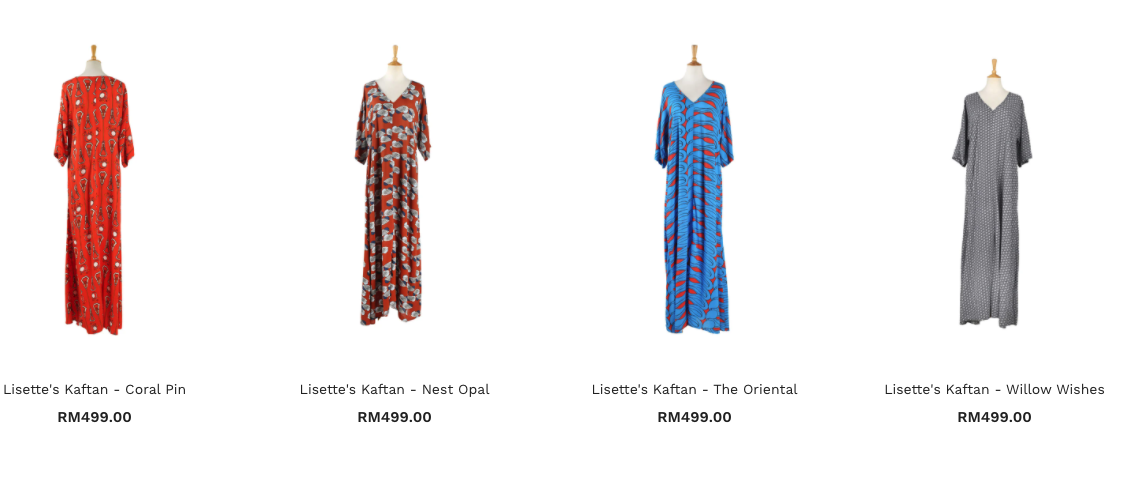Click the V-neckline of the grey kaftan
Viewport: 1127px width, 482px height.
pos(993,102)
